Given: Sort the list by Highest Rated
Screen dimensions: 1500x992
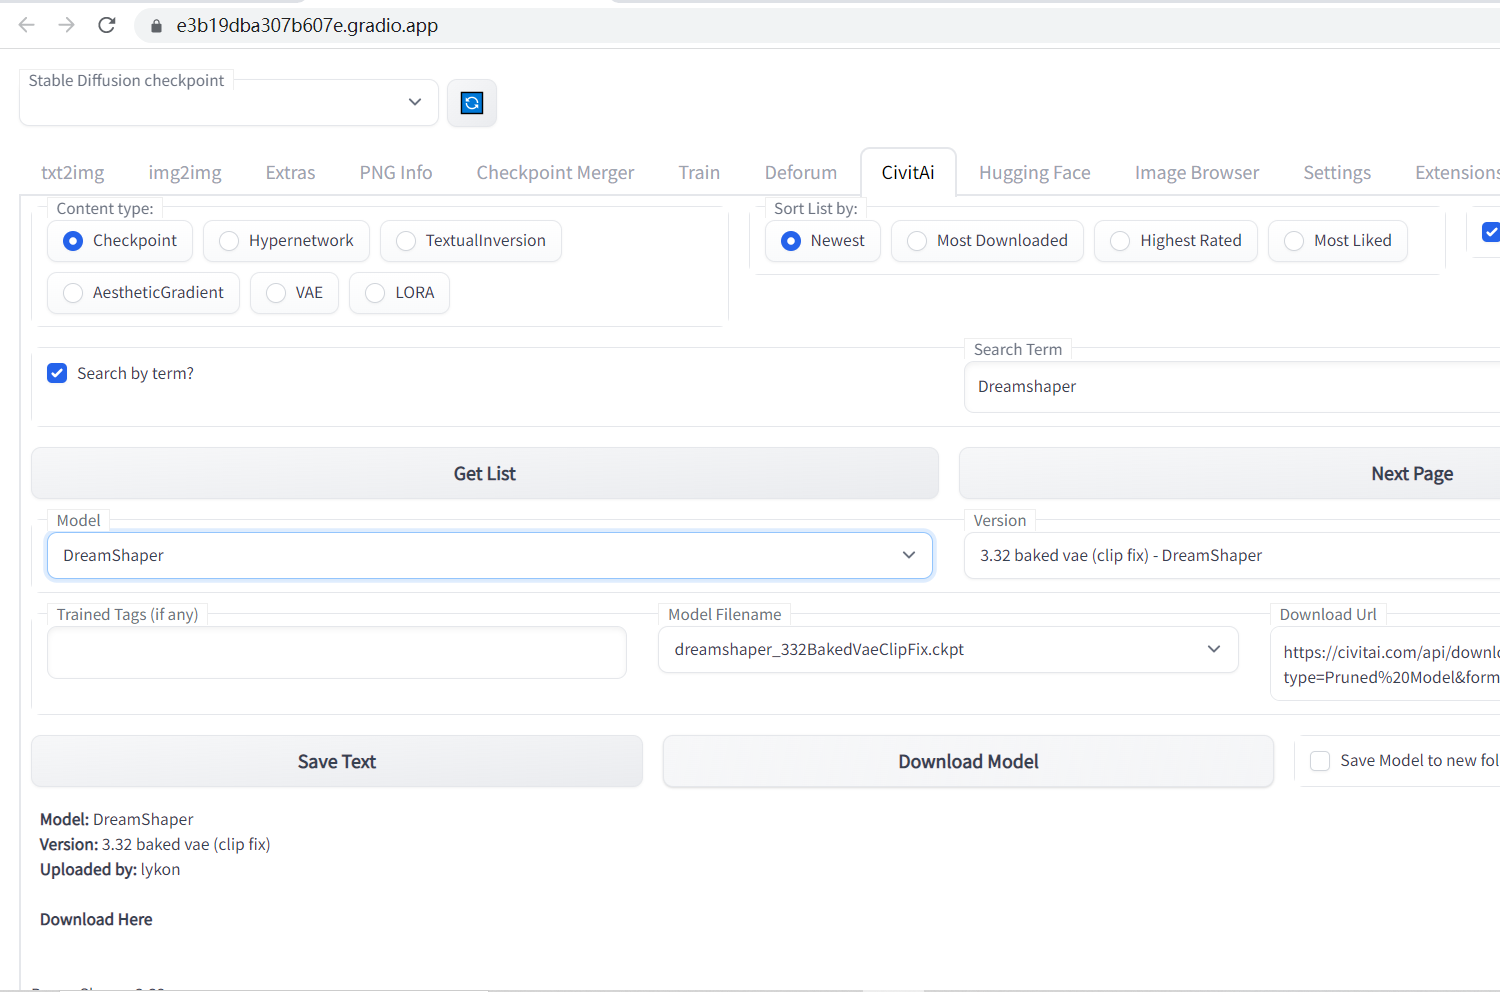Looking at the screenshot, I should coord(1176,241).
